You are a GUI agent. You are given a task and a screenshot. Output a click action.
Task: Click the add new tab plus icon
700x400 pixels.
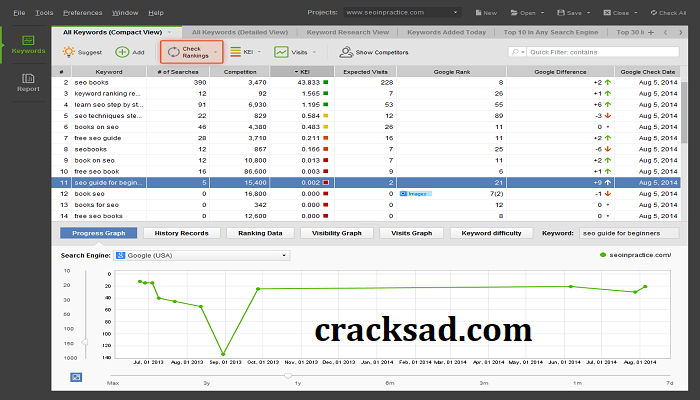click(x=651, y=32)
